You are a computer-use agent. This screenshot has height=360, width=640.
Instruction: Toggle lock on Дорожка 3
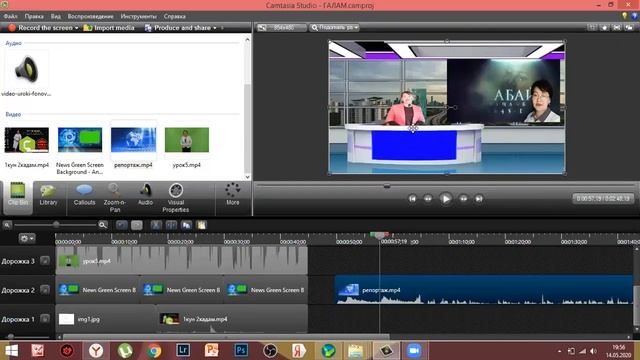(45, 261)
